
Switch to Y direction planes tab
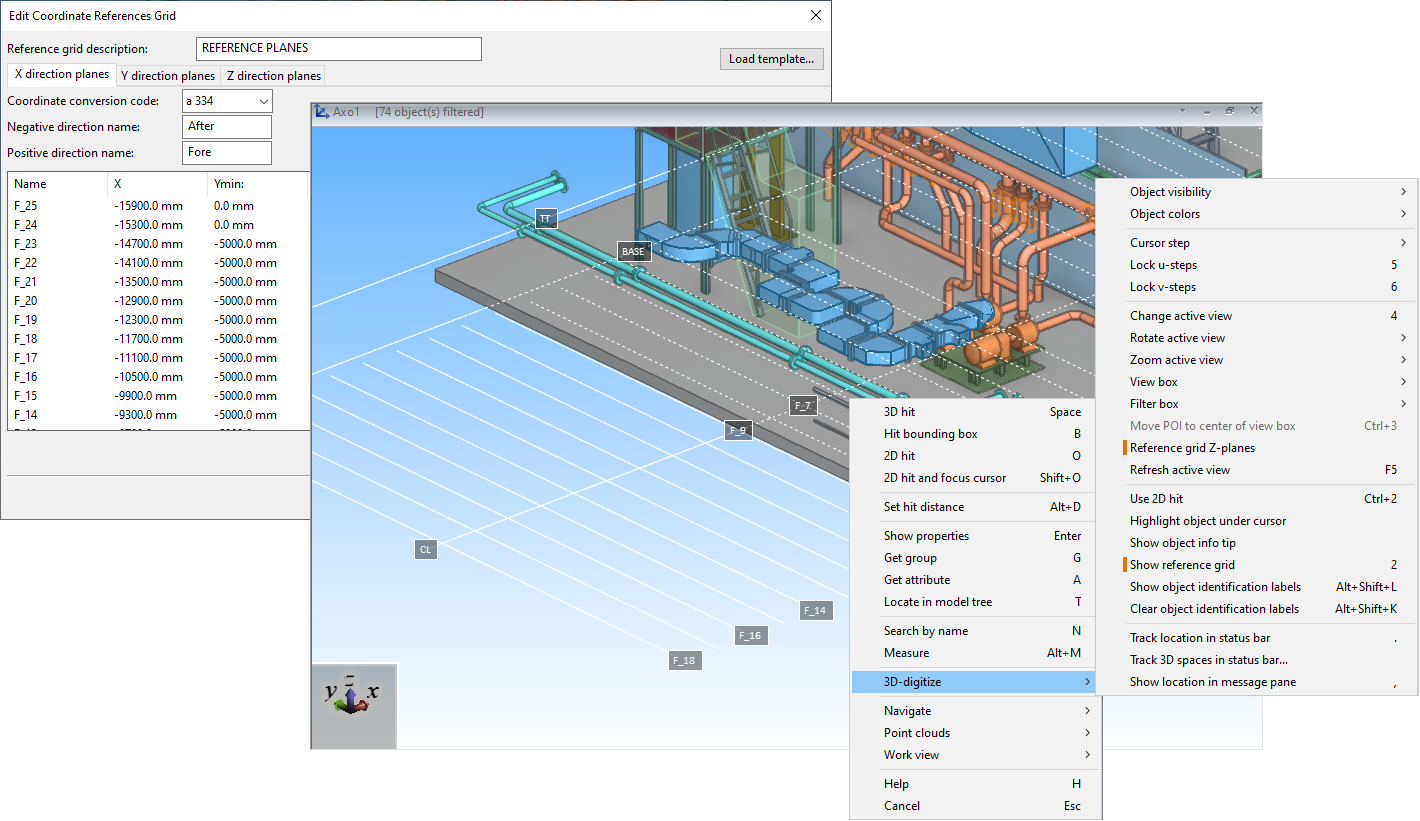point(168,76)
